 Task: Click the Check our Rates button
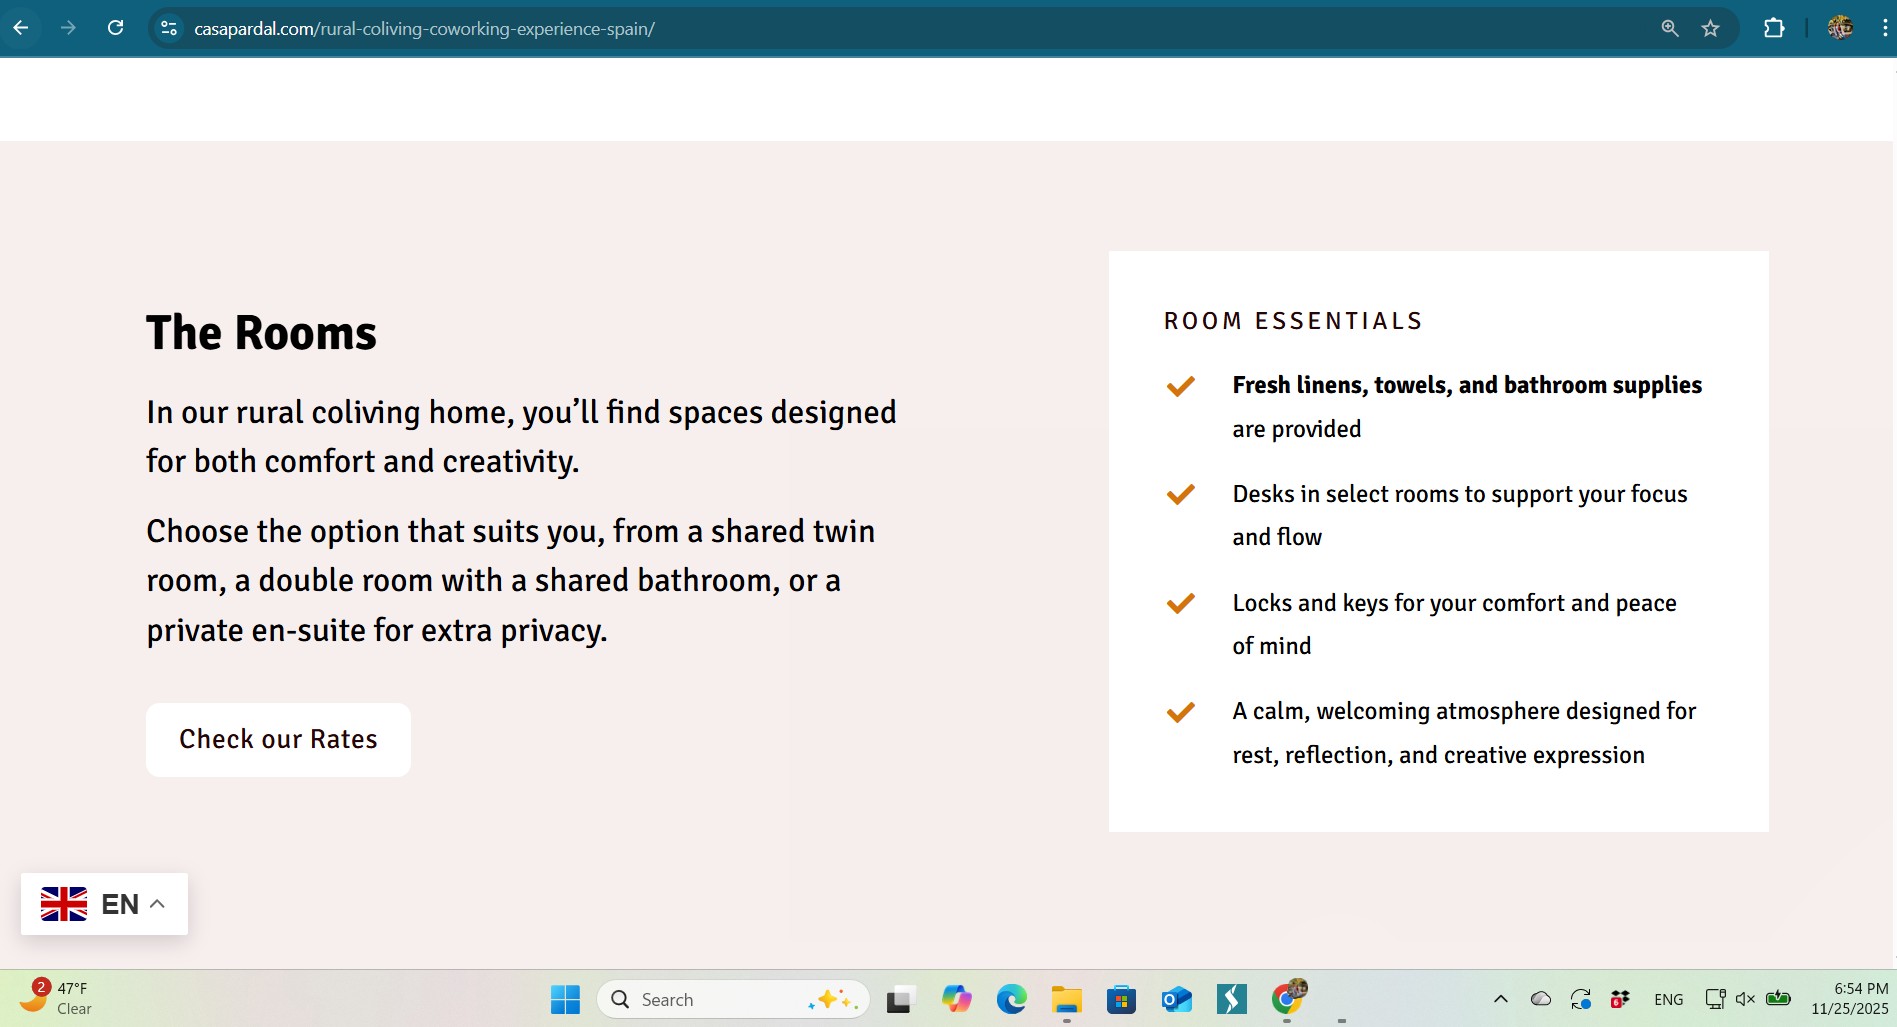pyautogui.click(x=278, y=740)
